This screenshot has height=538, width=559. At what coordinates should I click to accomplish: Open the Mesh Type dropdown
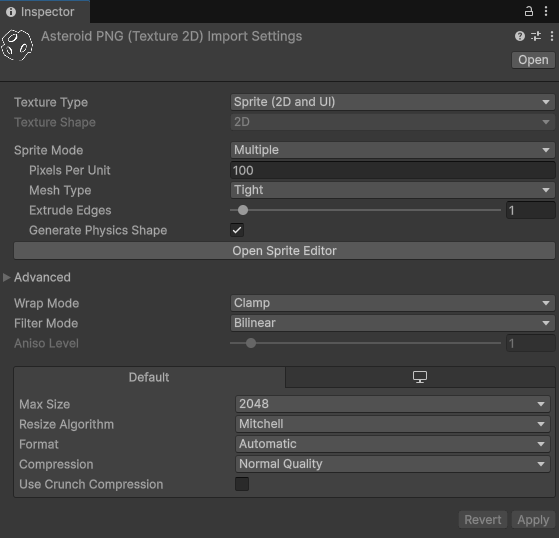pyautogui.click(x=393, y=190)
